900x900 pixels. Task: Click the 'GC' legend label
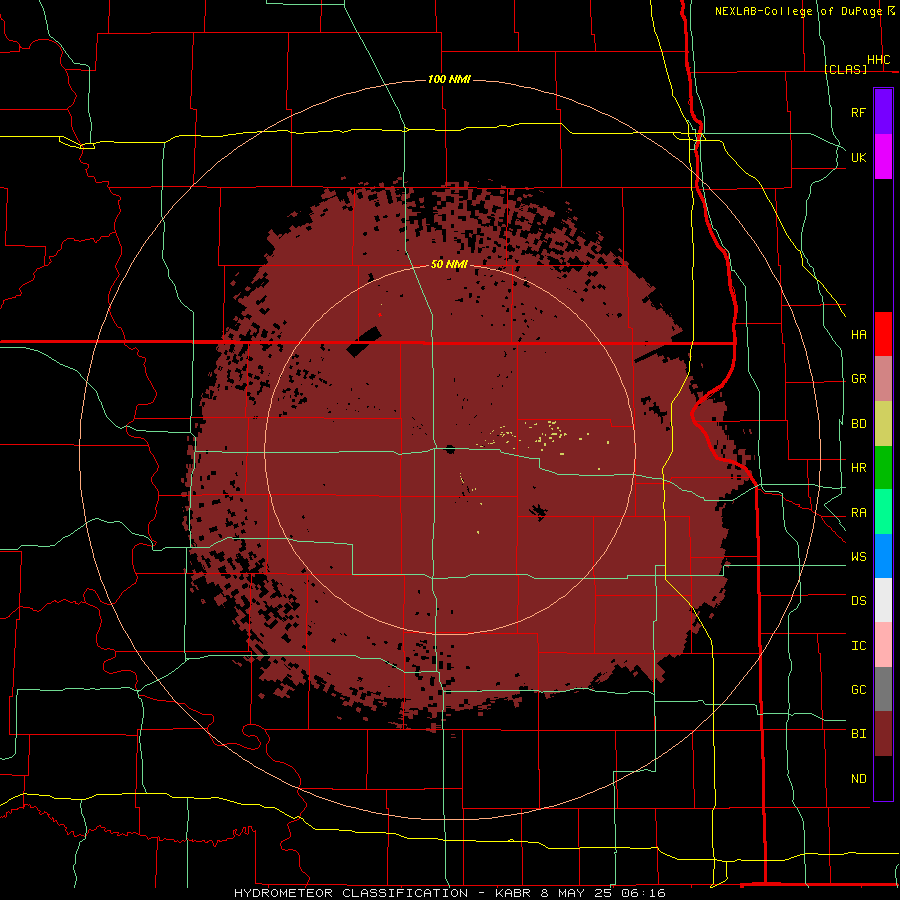click(859, 690)
